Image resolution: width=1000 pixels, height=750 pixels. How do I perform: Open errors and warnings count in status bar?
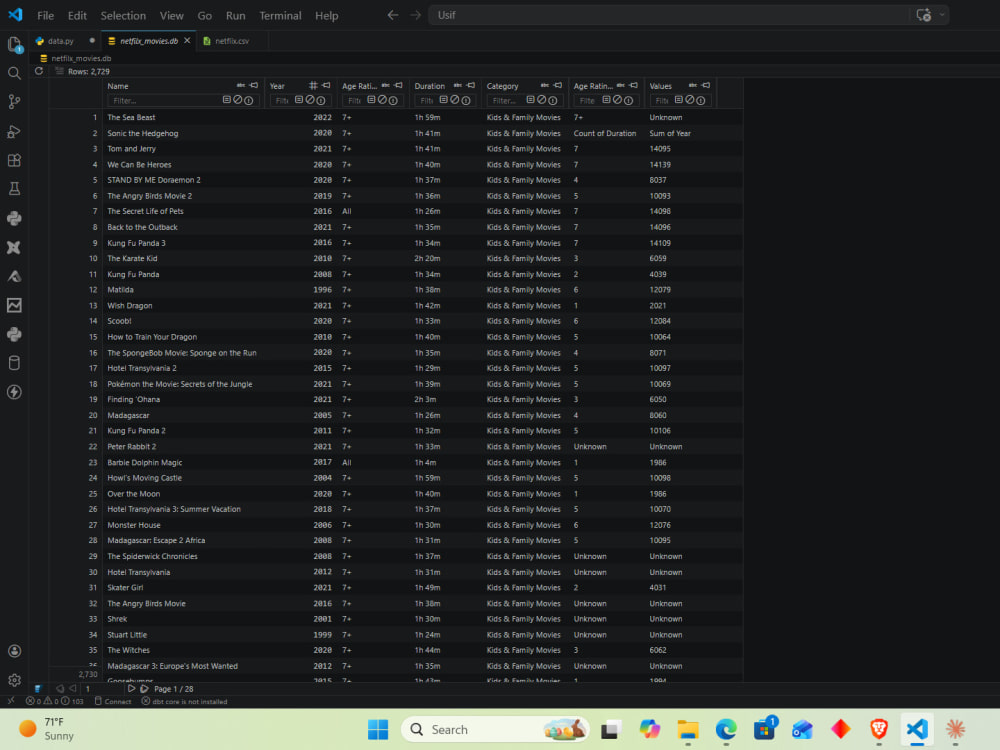coord(54,701)
